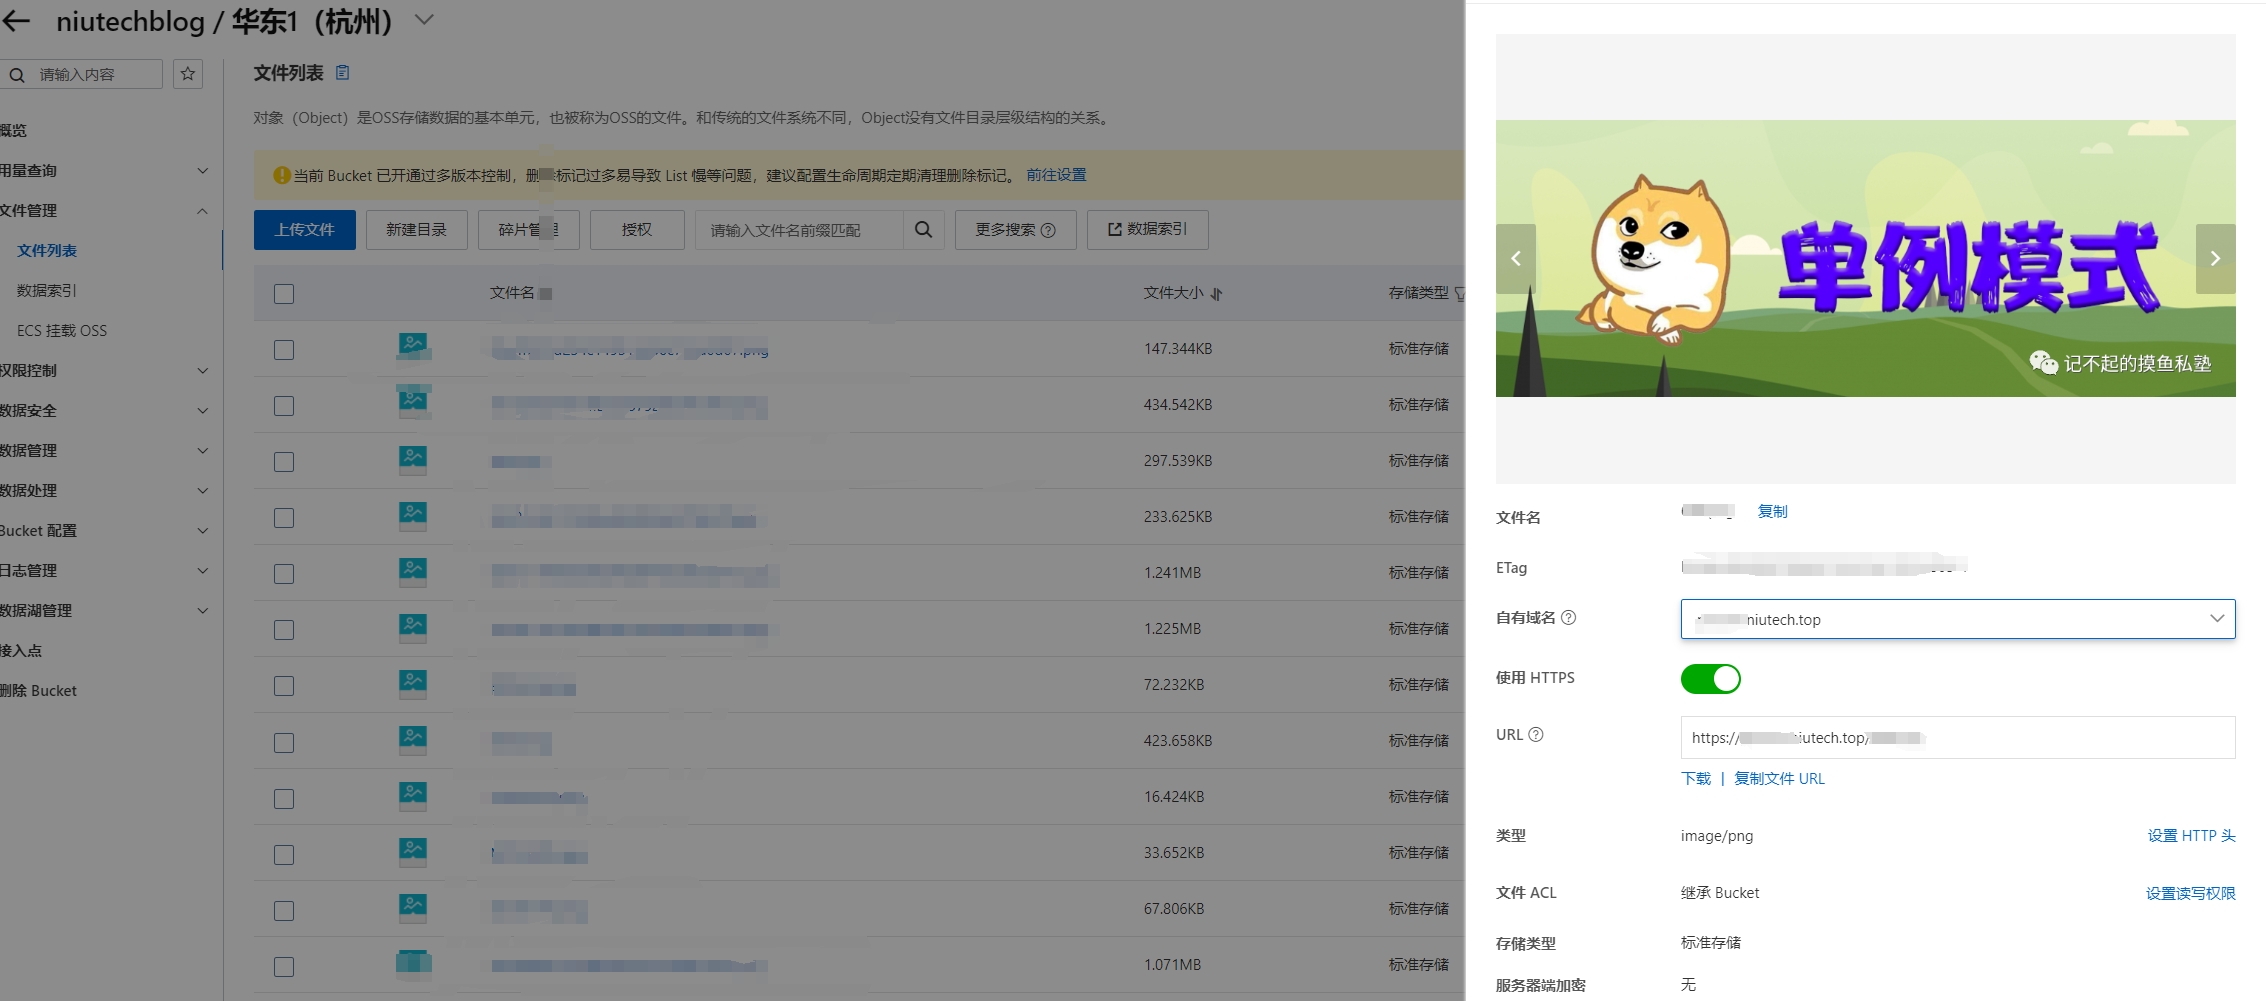This screenshot has width=2266, height=1001.
Task: Click image file icon in 1.225MB row
Action: (x=413, y=626)
